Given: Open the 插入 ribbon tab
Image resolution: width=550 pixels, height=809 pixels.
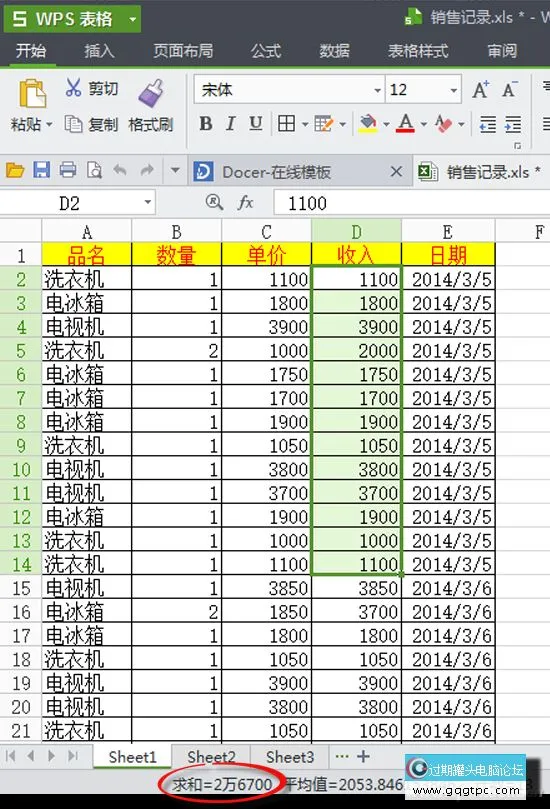Looking at the screenshot, I should click(100, 51).
